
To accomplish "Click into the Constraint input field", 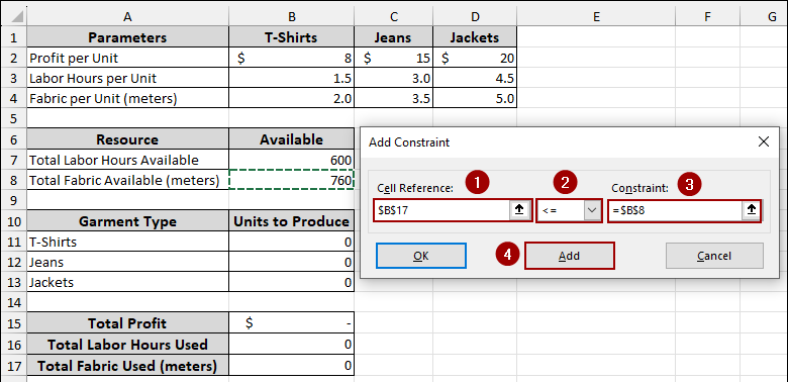I will [675, 211].
